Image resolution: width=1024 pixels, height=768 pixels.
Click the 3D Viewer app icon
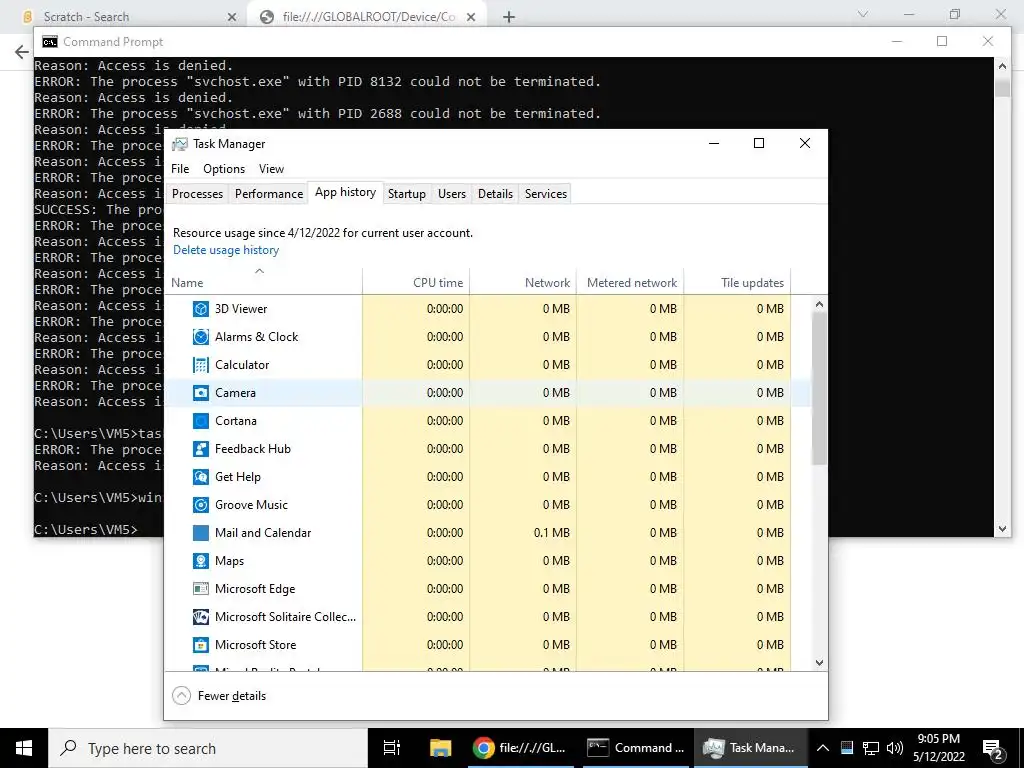200,309
